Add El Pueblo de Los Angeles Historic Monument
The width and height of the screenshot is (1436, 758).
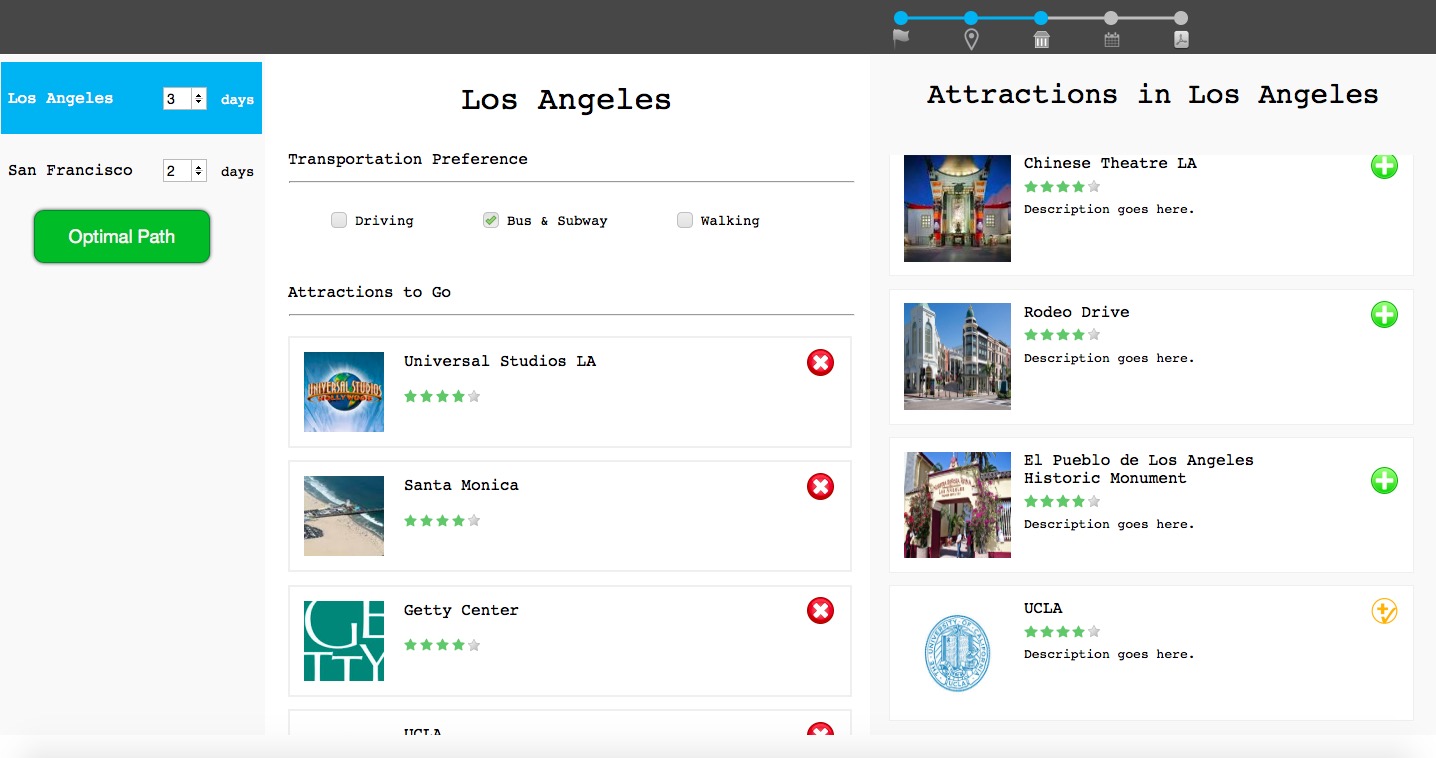[1384, 481]
